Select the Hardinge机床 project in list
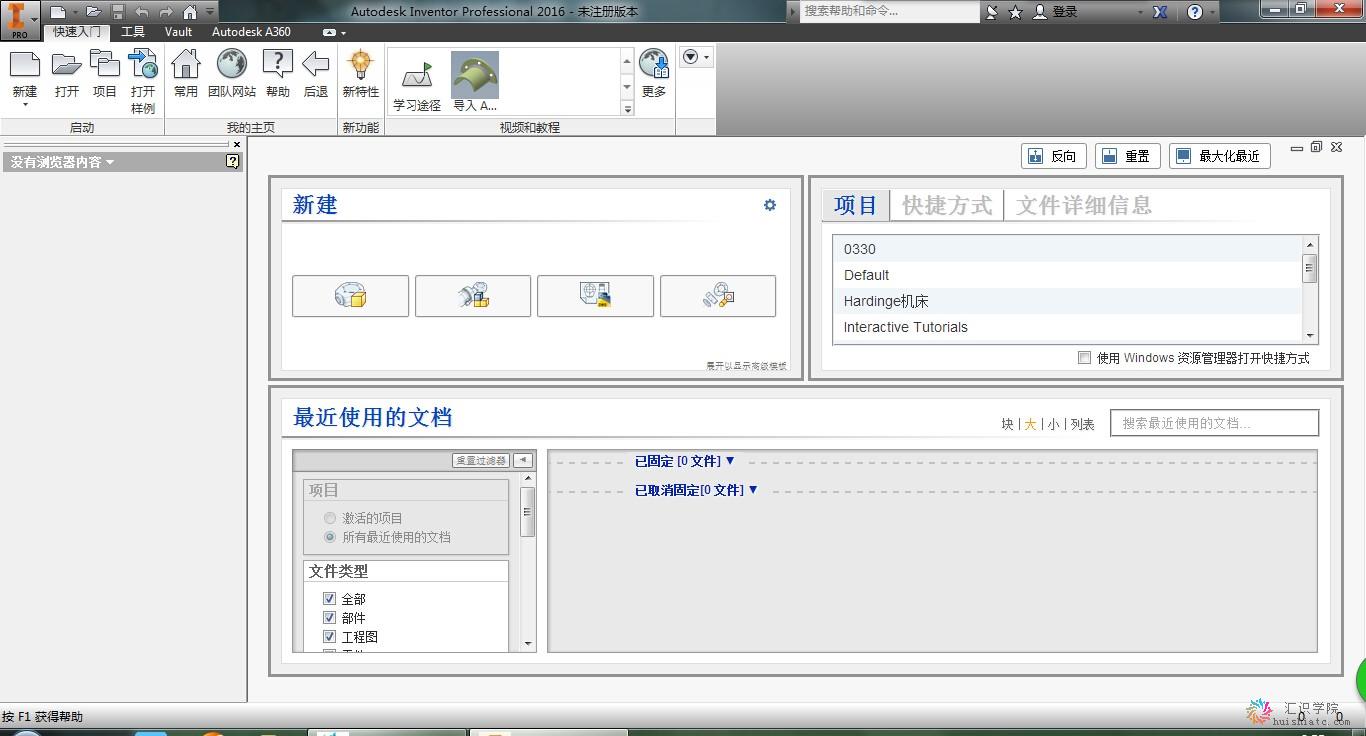 point(1067,301)
